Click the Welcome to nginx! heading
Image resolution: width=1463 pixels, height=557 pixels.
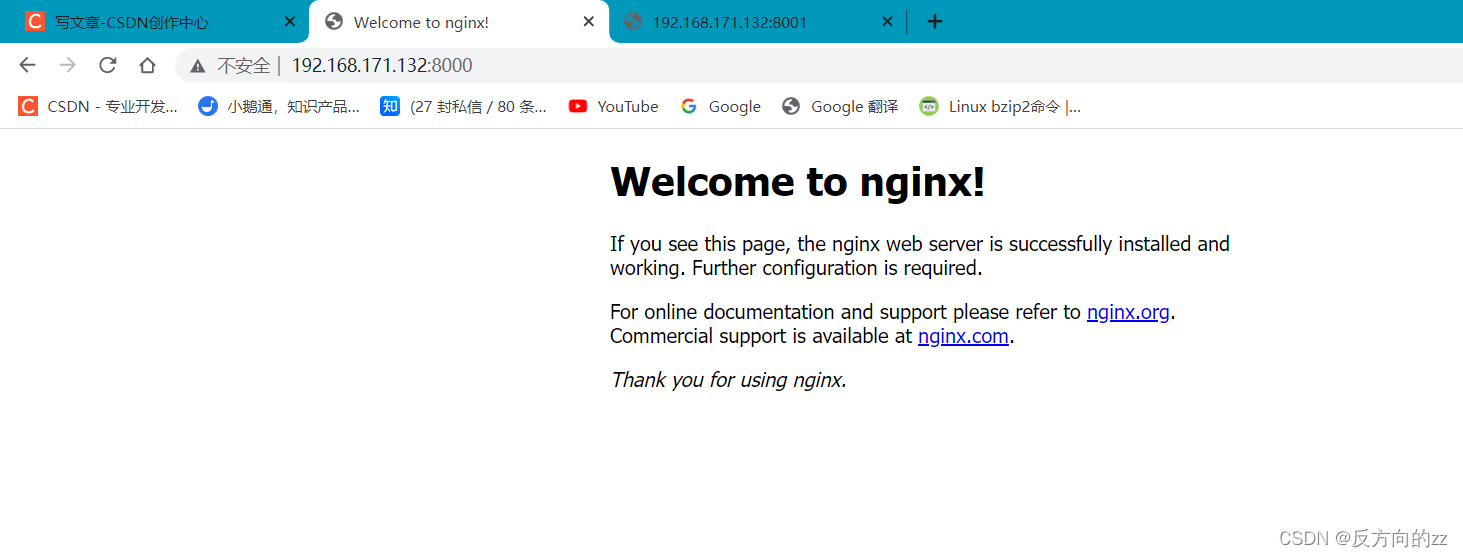point(798,182)
